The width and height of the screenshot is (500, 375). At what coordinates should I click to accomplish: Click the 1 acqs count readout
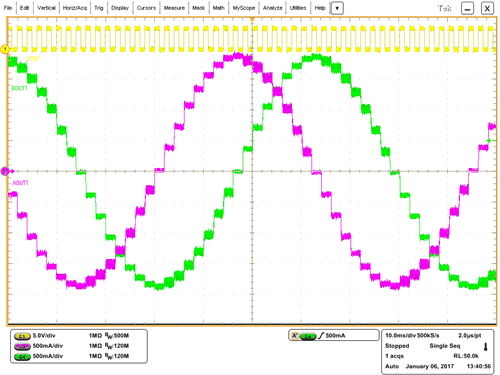pos(394,356)
